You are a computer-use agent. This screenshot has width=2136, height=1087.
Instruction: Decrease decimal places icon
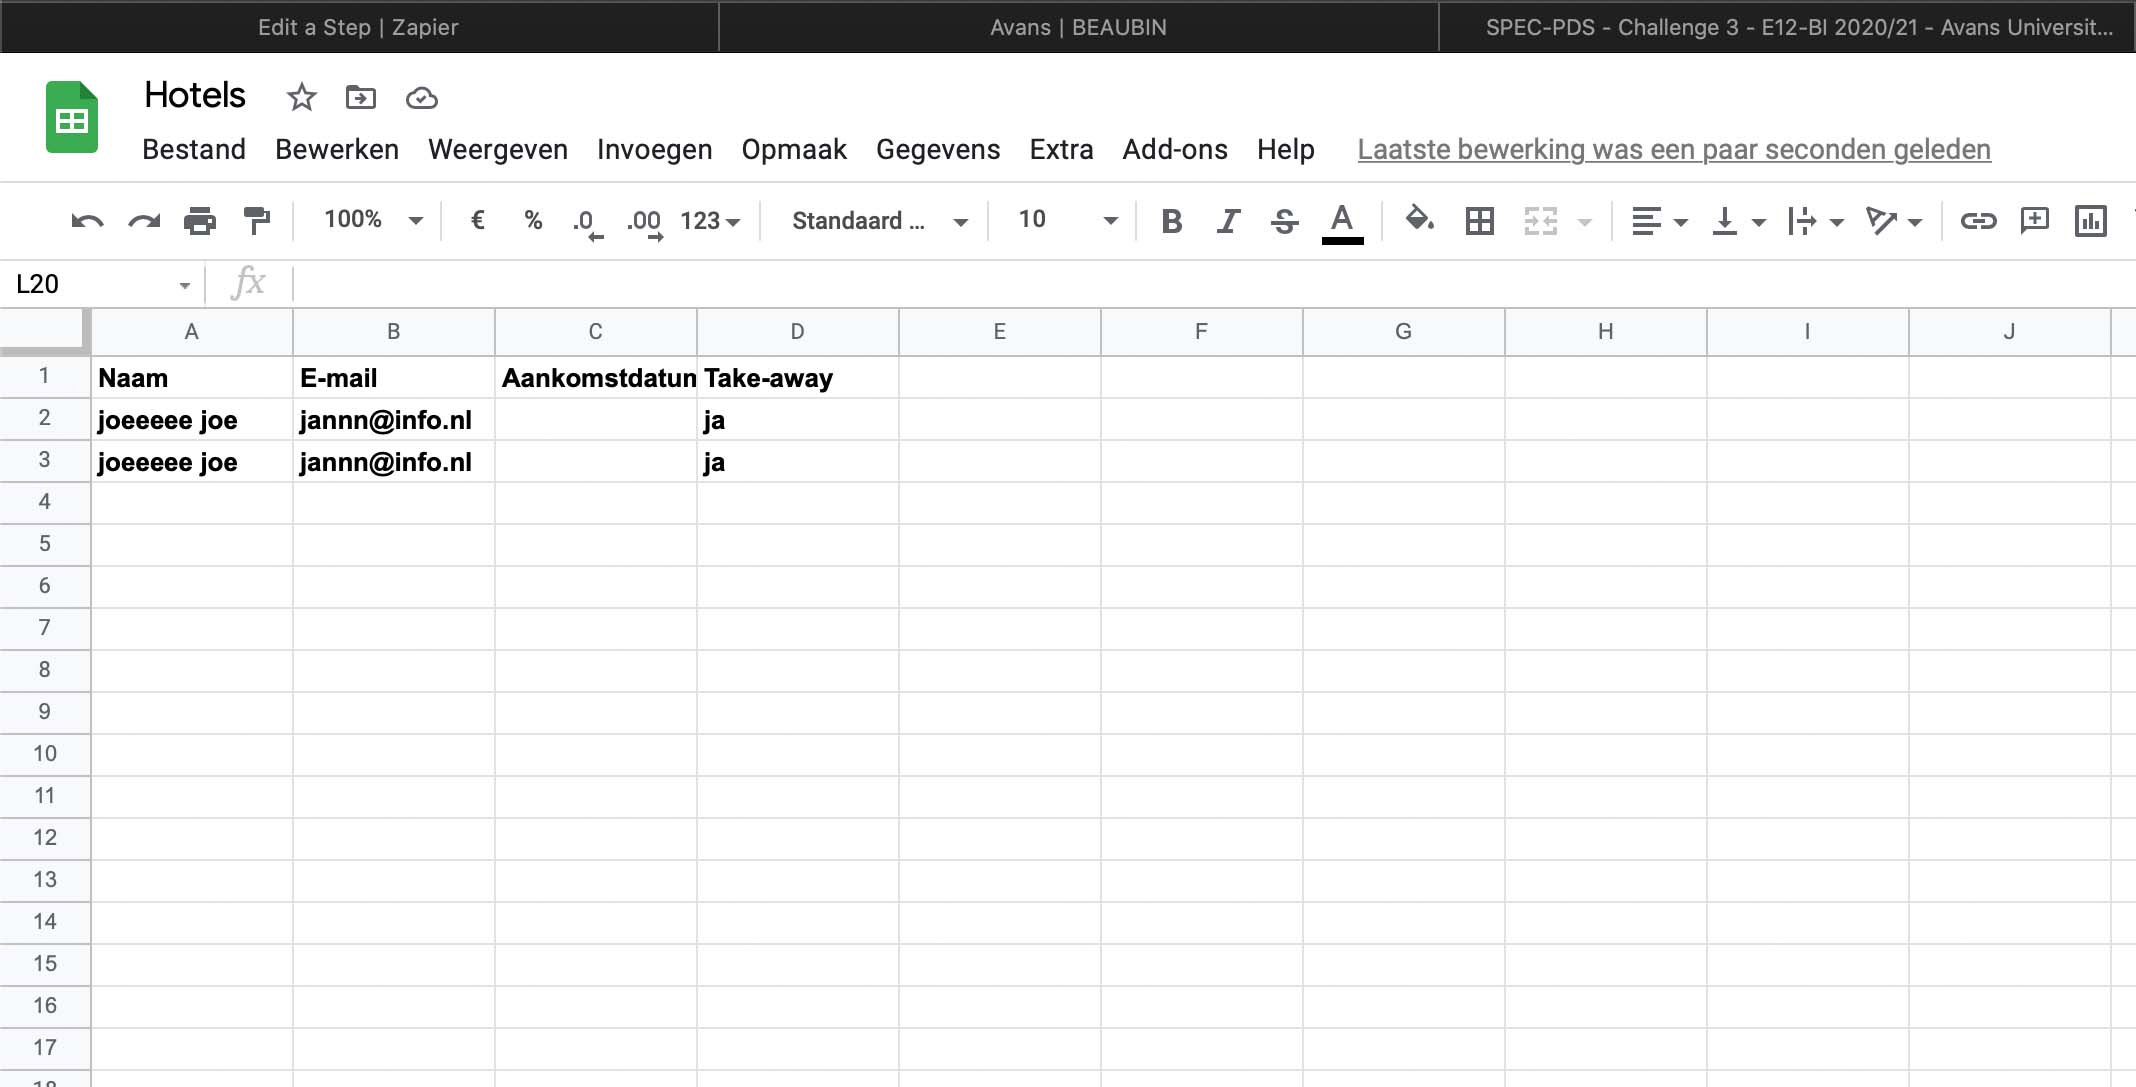click(587, 222)
